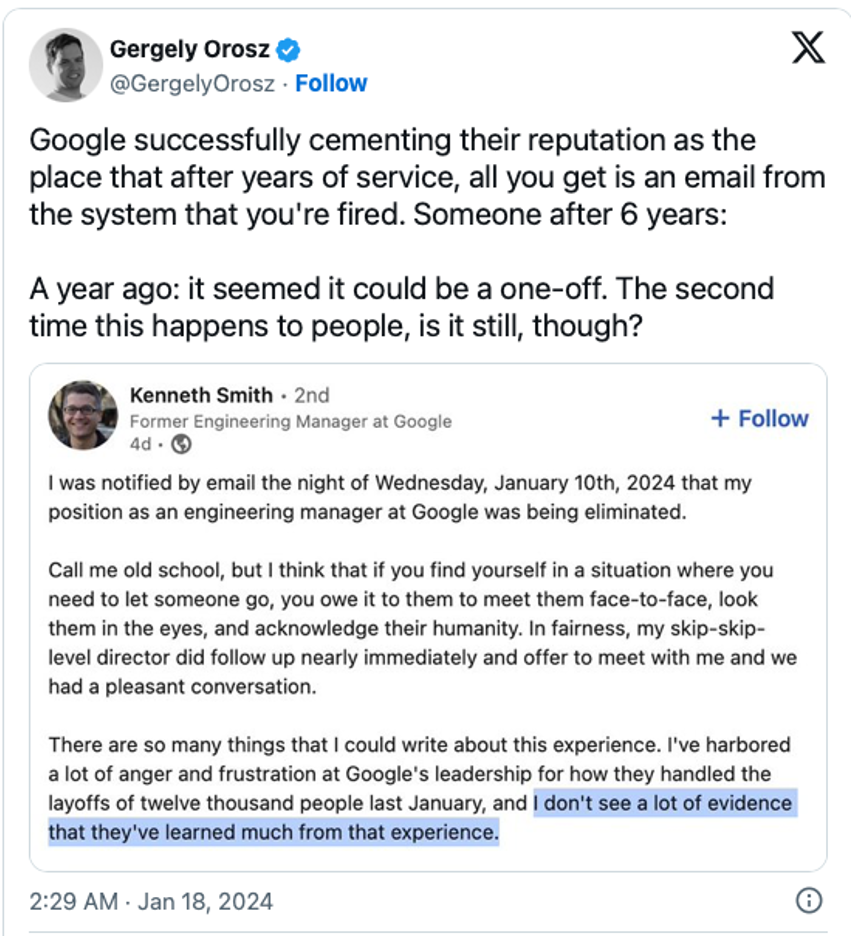Open the @GergelyOrosz handle link
Viewport: 852px width, 936px height.
click(x=190, y=84)
